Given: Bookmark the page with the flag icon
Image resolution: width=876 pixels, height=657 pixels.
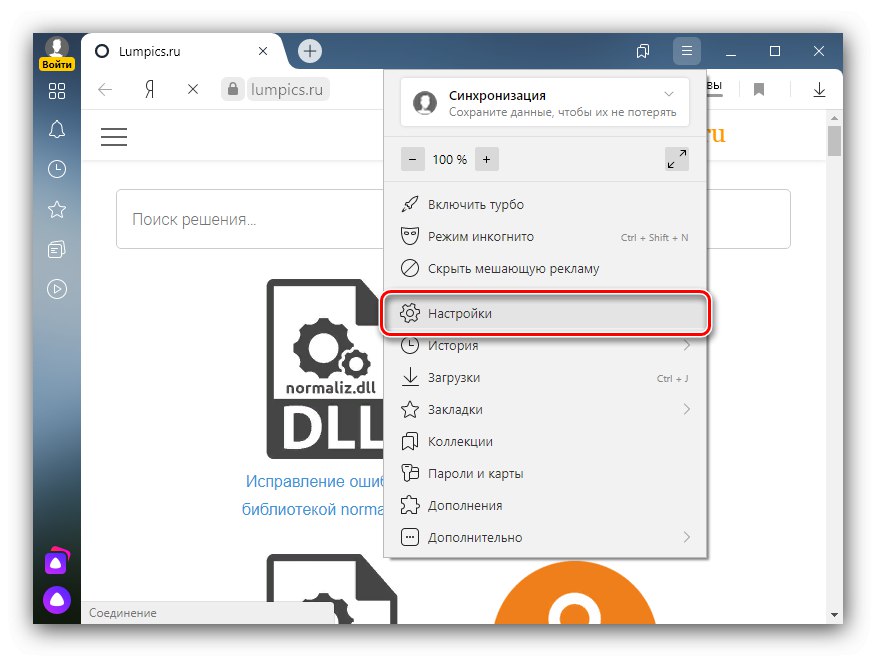Looking at the screenshot, I should [x=759, y=89].
